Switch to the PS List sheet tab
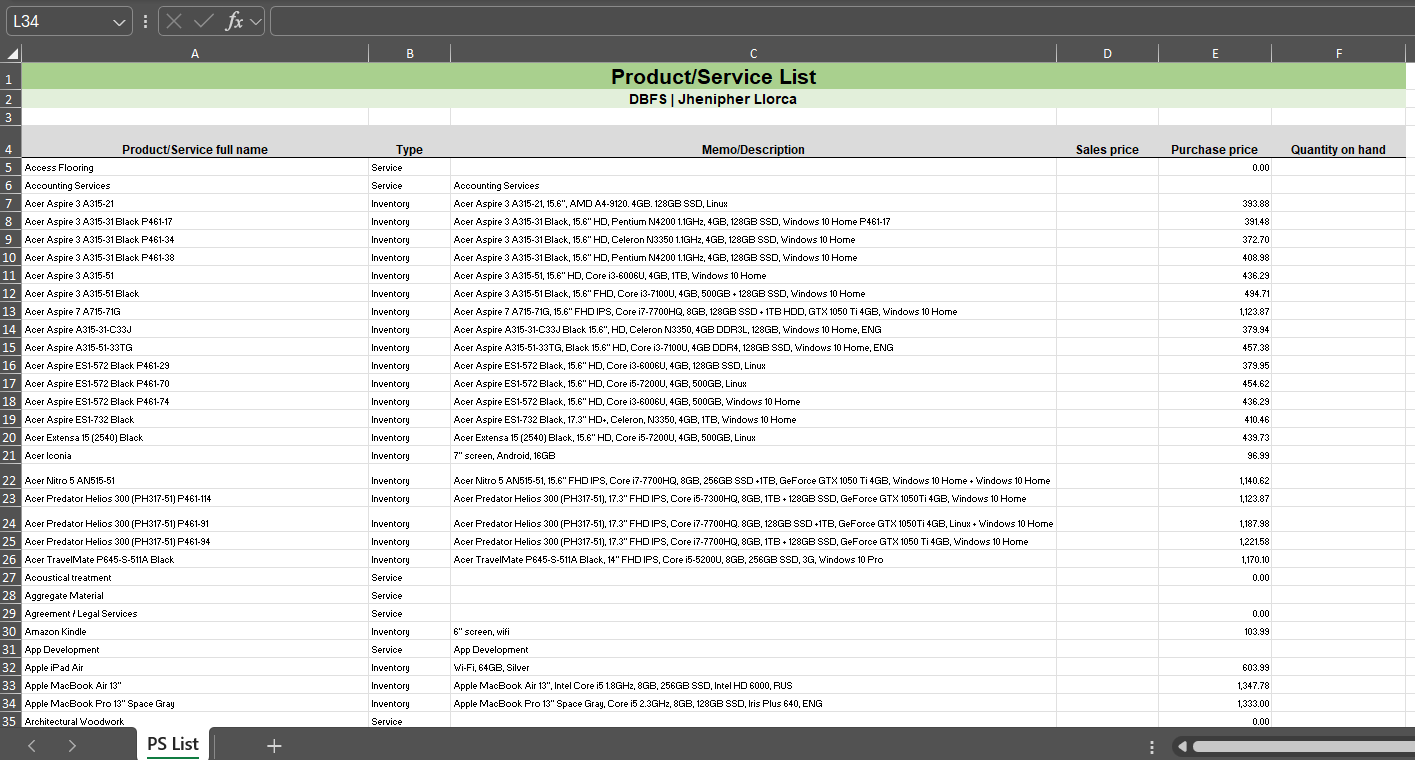This screenshot has height=760, width=1415. pos(173,744)
